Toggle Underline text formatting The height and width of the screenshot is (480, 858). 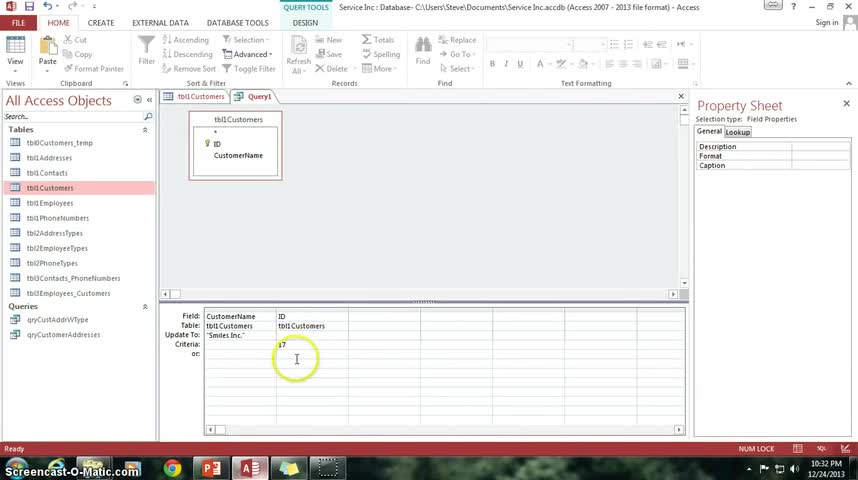520,64
